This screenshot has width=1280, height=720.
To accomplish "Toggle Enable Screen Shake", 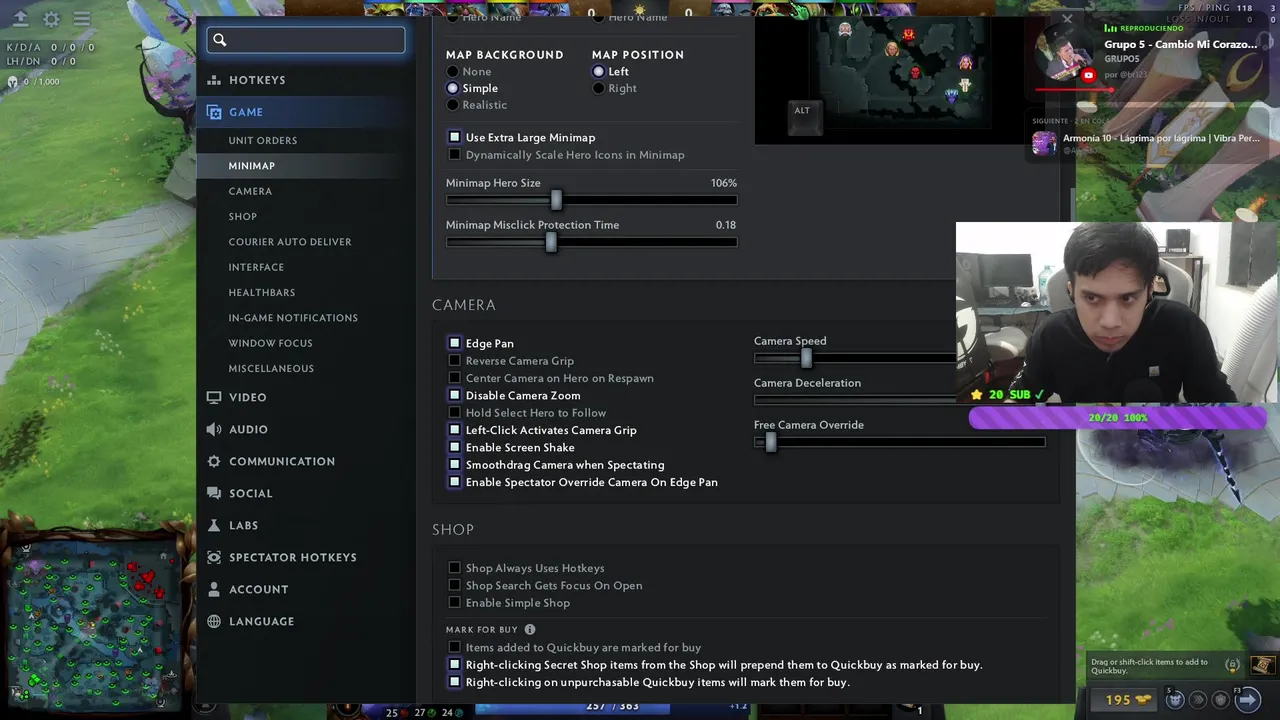I will point(455,447).
